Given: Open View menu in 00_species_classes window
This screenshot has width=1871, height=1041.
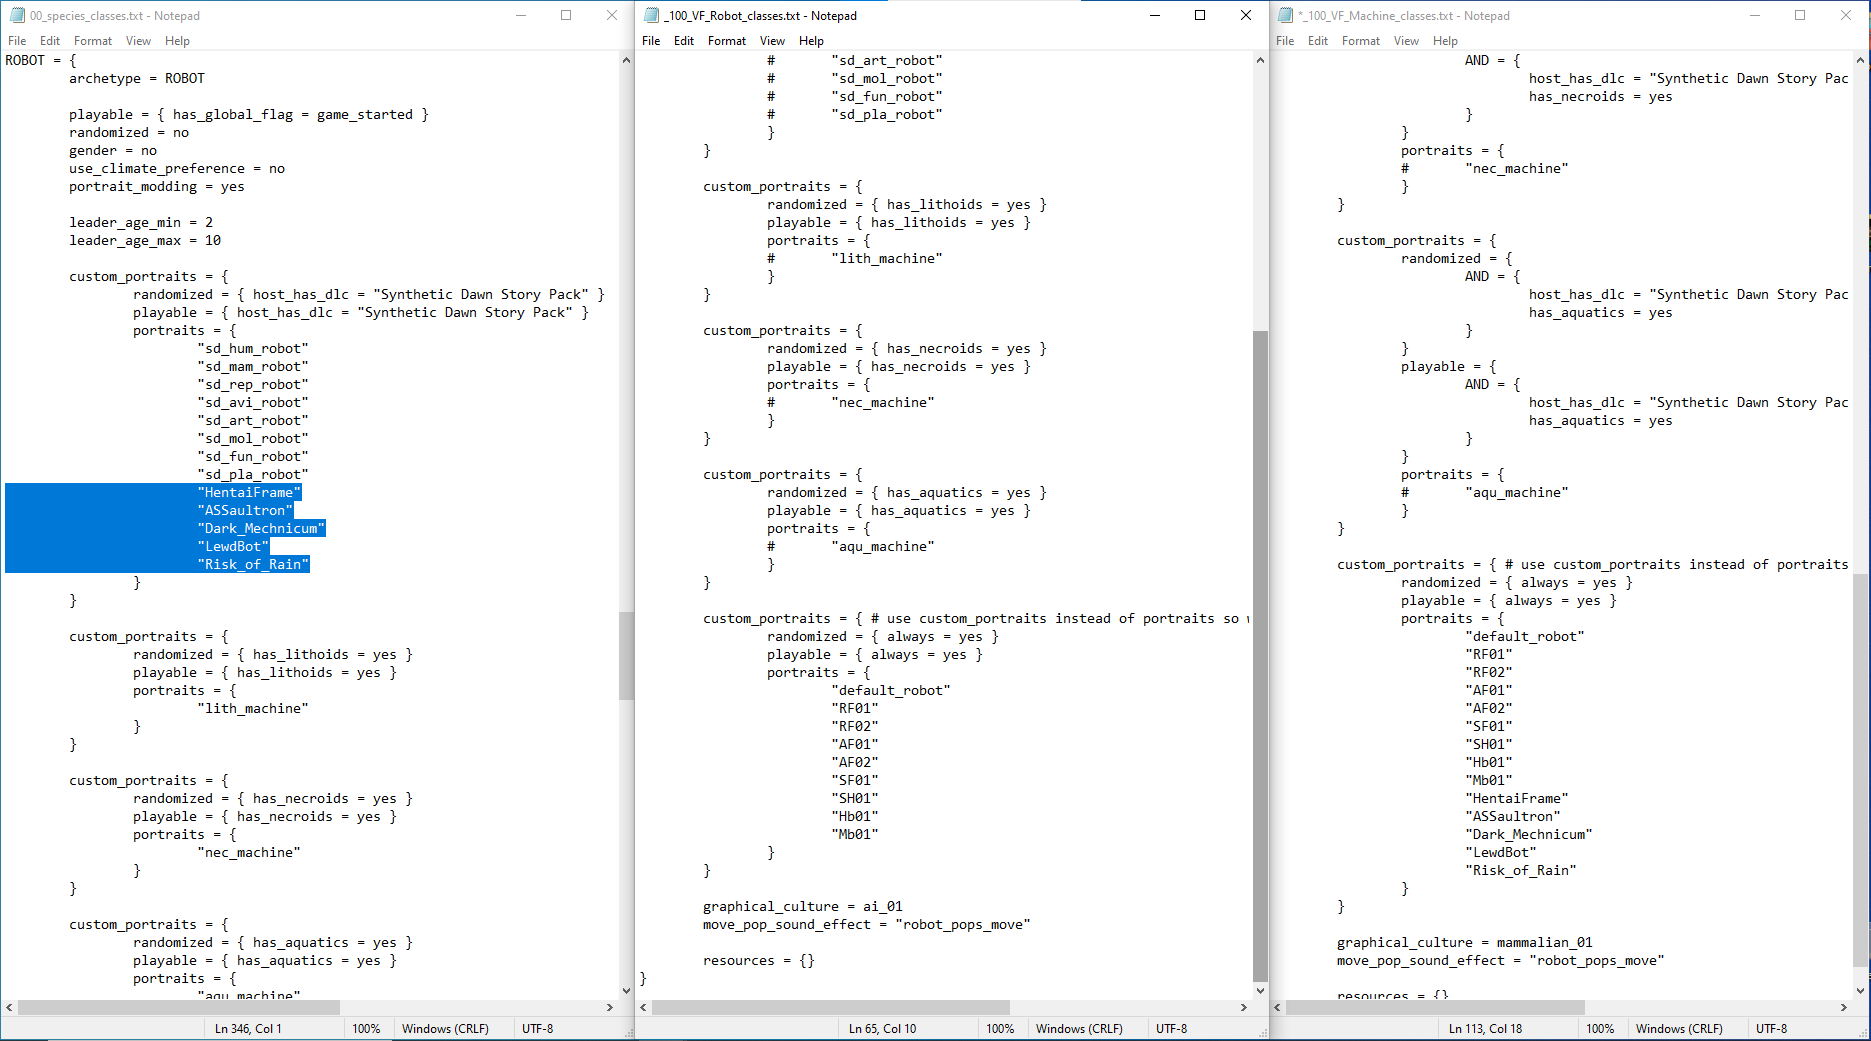Looking at the screenshot, I should 138,41.
